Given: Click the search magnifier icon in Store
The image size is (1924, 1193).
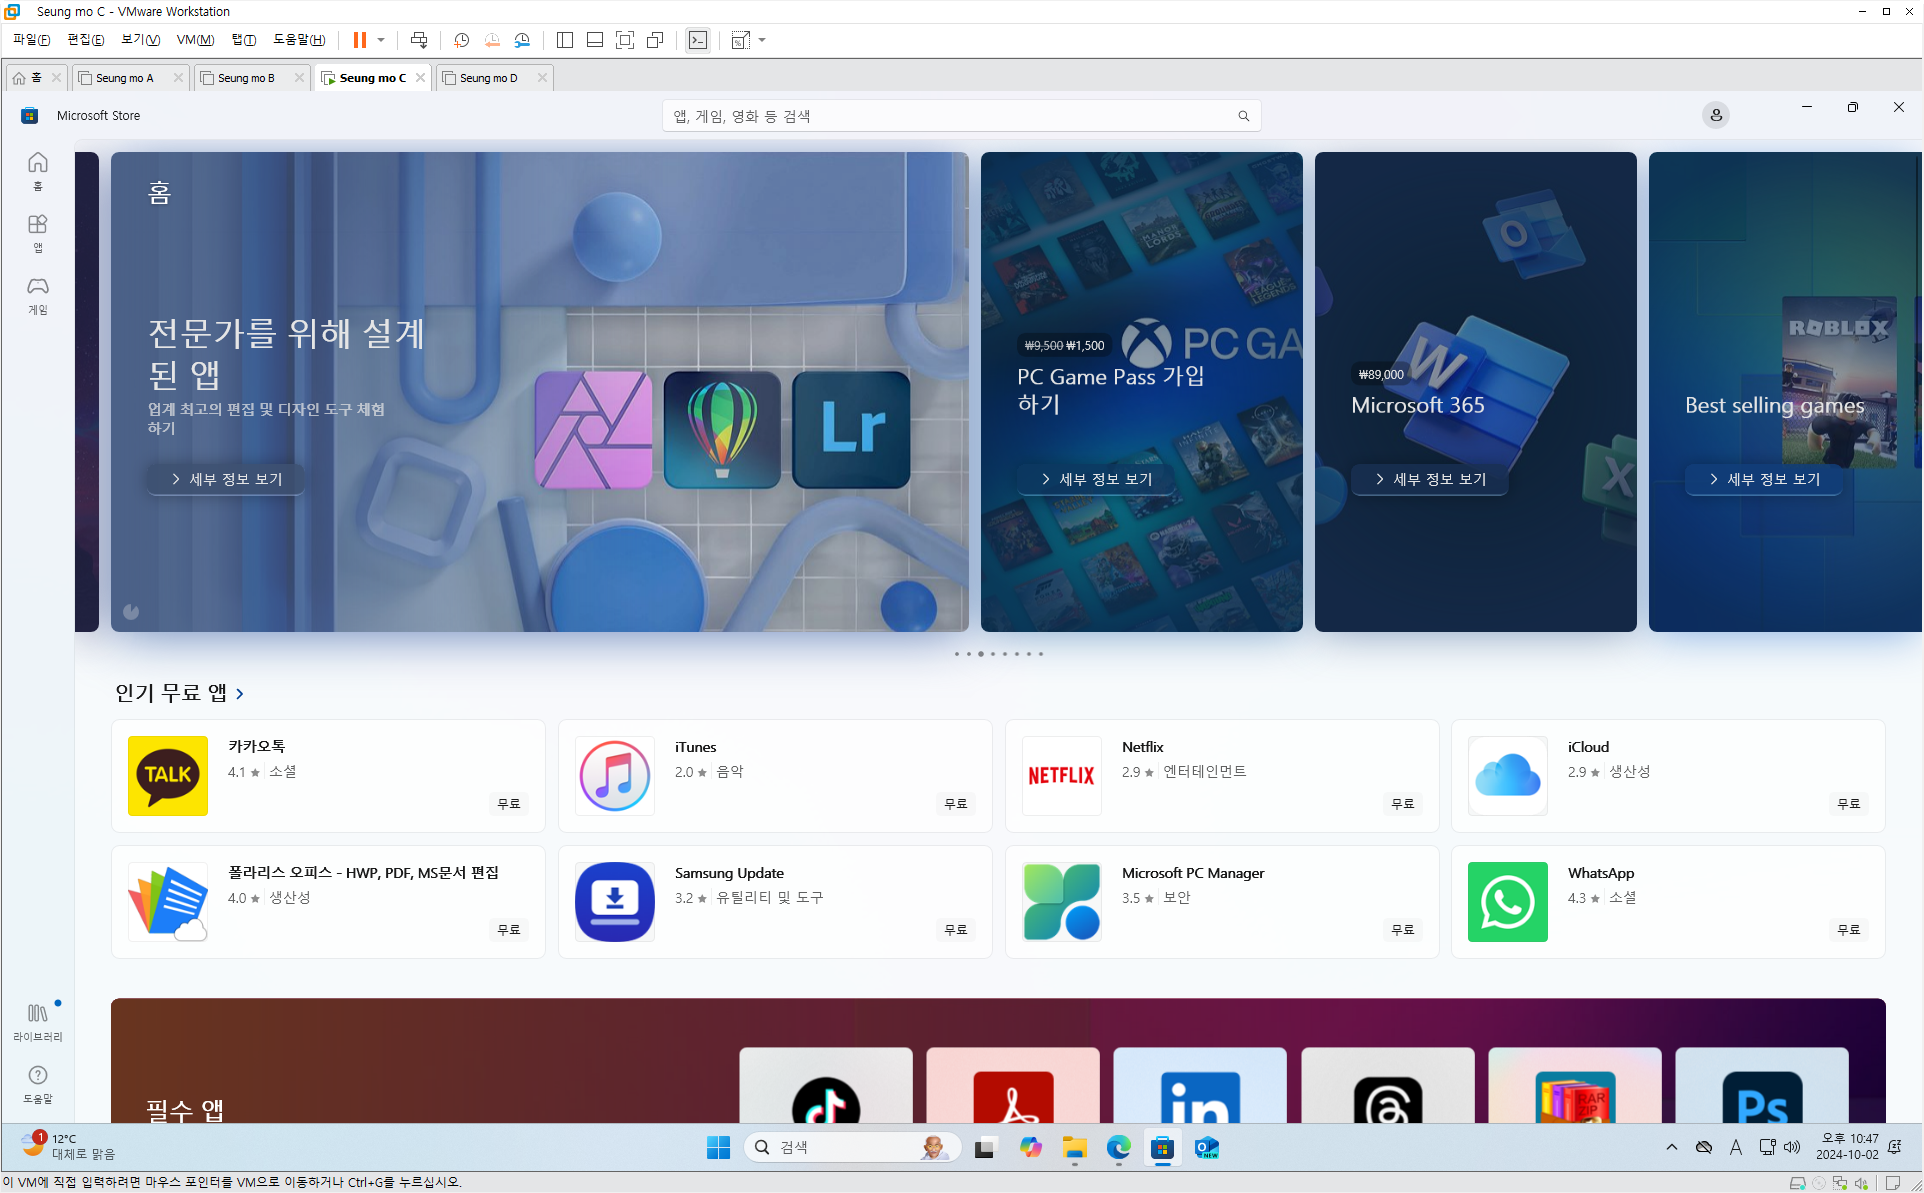Looking at the screenshot, I should [1243, 116].
